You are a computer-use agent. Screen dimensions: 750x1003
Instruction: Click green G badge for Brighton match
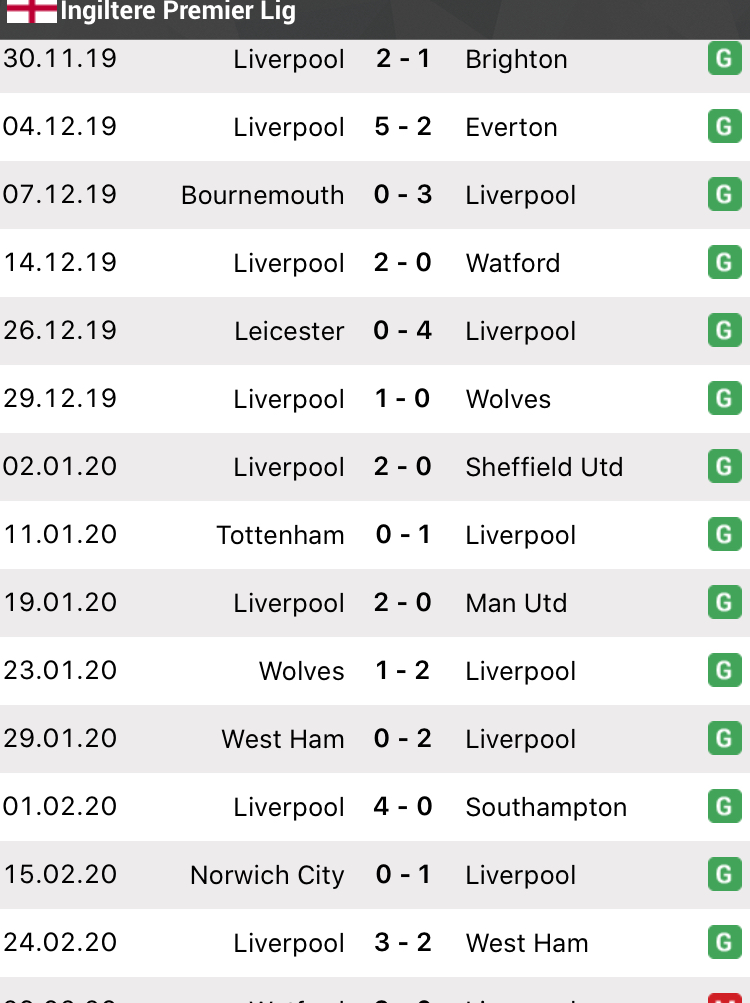coord(724,59)
